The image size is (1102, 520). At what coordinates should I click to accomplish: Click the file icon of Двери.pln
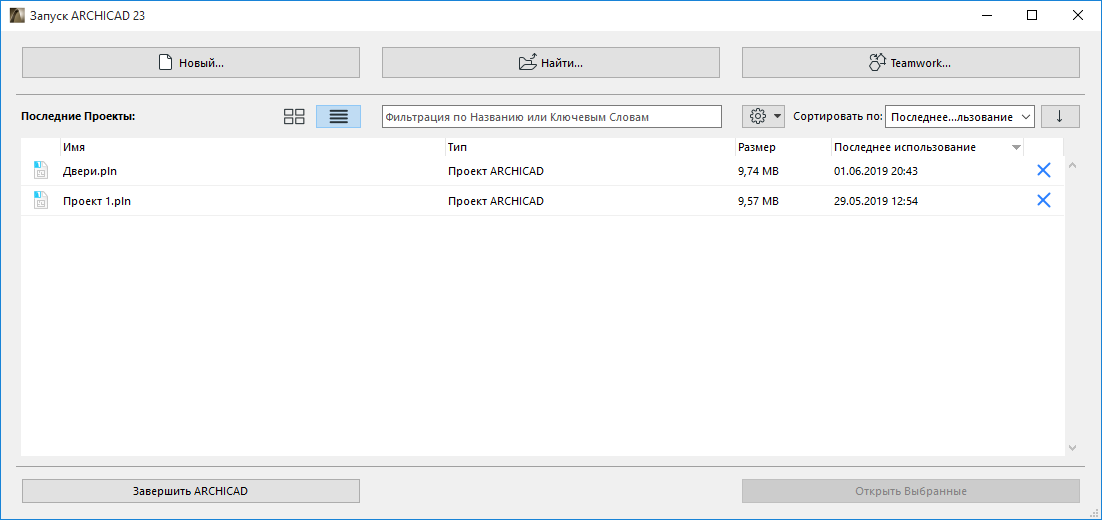[x=40, y=171]
